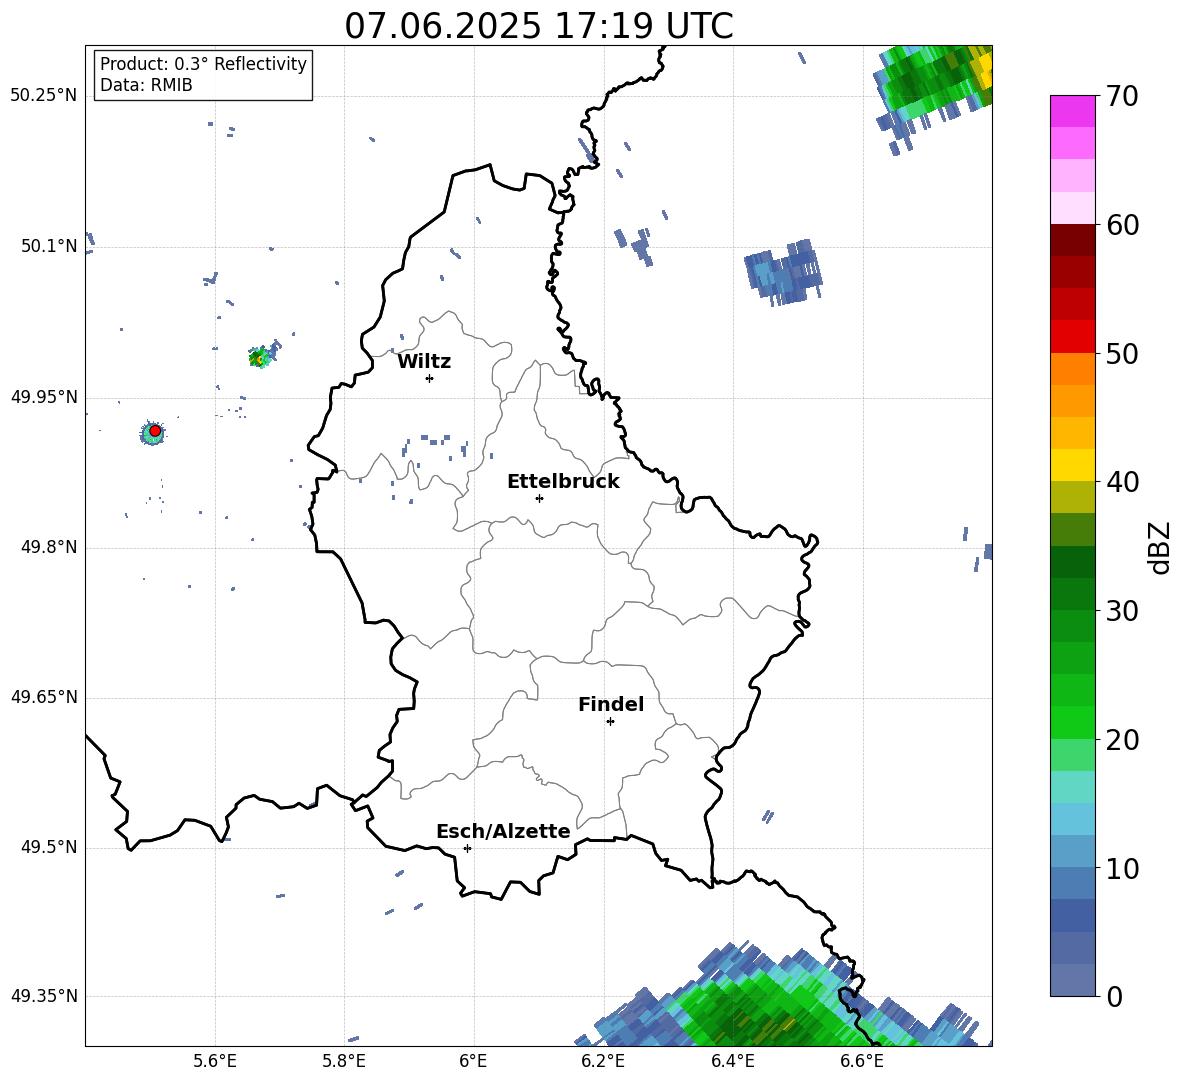1184x1081 pixels.
Task: Click the 'Product: 0.3° Reflectivity' text
Action: click(x=203, y=64)
